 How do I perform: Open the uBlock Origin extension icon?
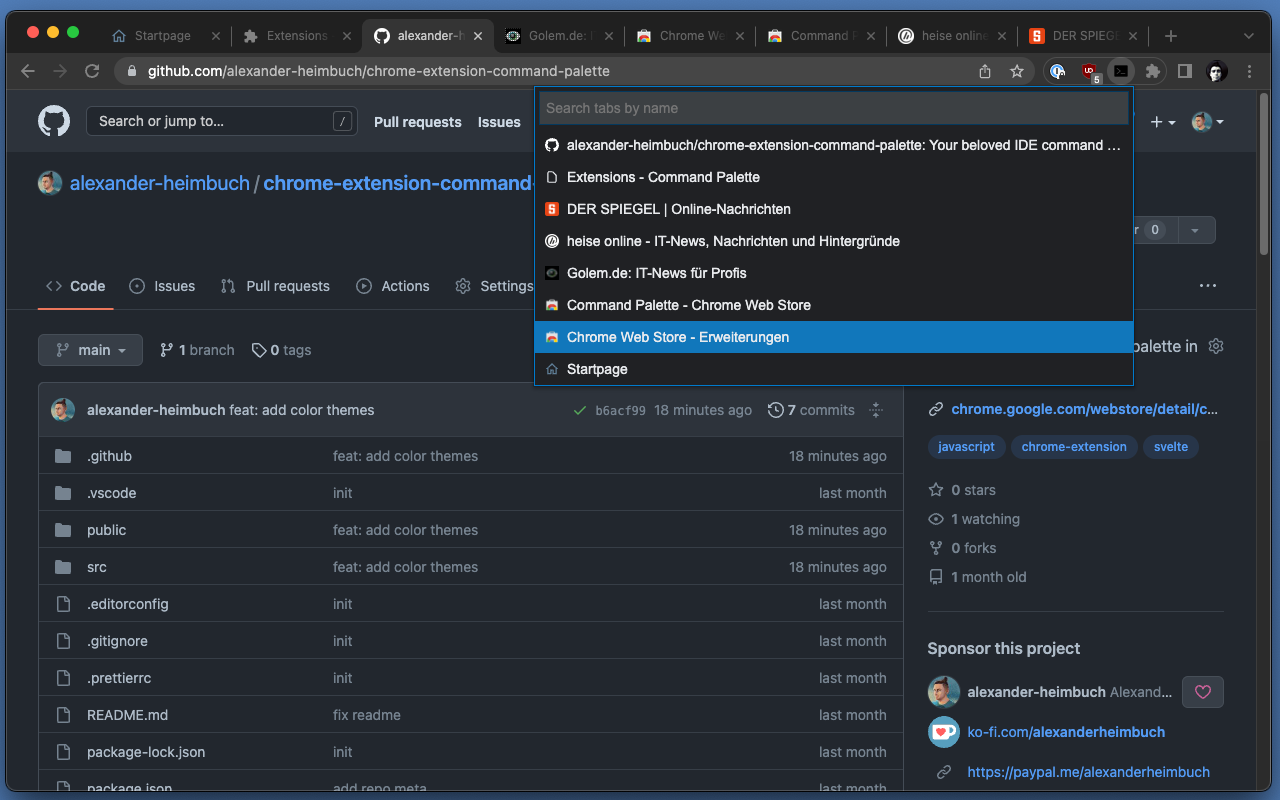(x=1089, y=71)
